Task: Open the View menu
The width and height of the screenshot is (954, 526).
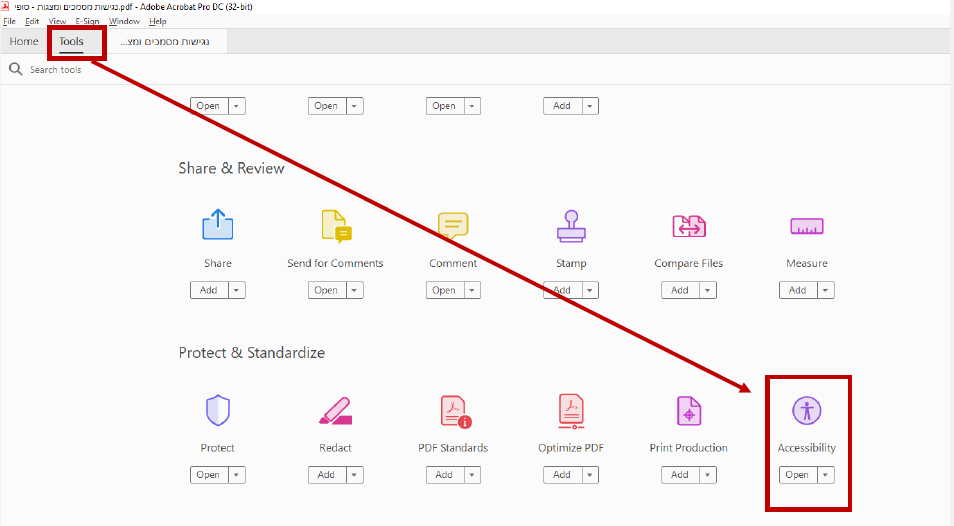Action: coord(57,21)
